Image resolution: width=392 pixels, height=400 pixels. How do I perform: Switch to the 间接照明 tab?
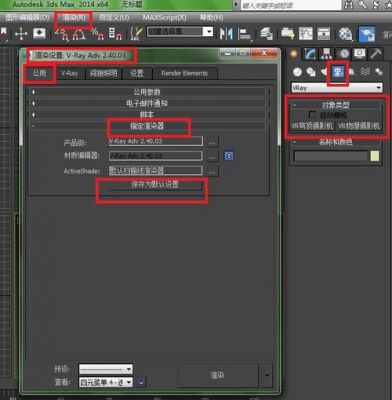click(103, 73)
